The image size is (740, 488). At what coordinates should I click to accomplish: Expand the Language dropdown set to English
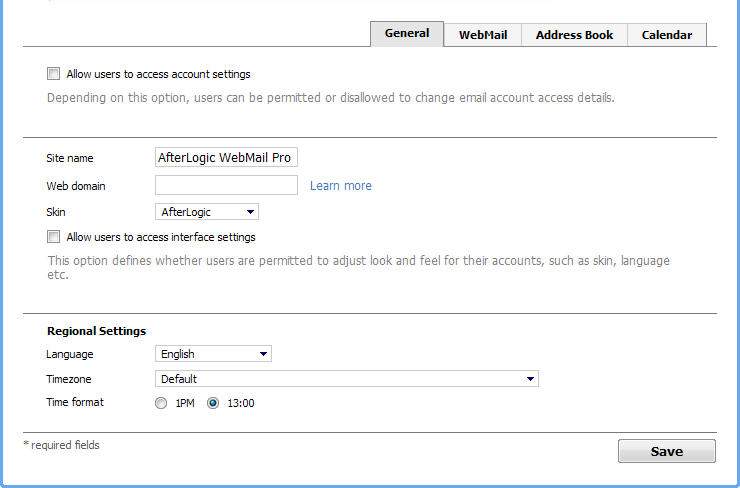coord(214,354)
